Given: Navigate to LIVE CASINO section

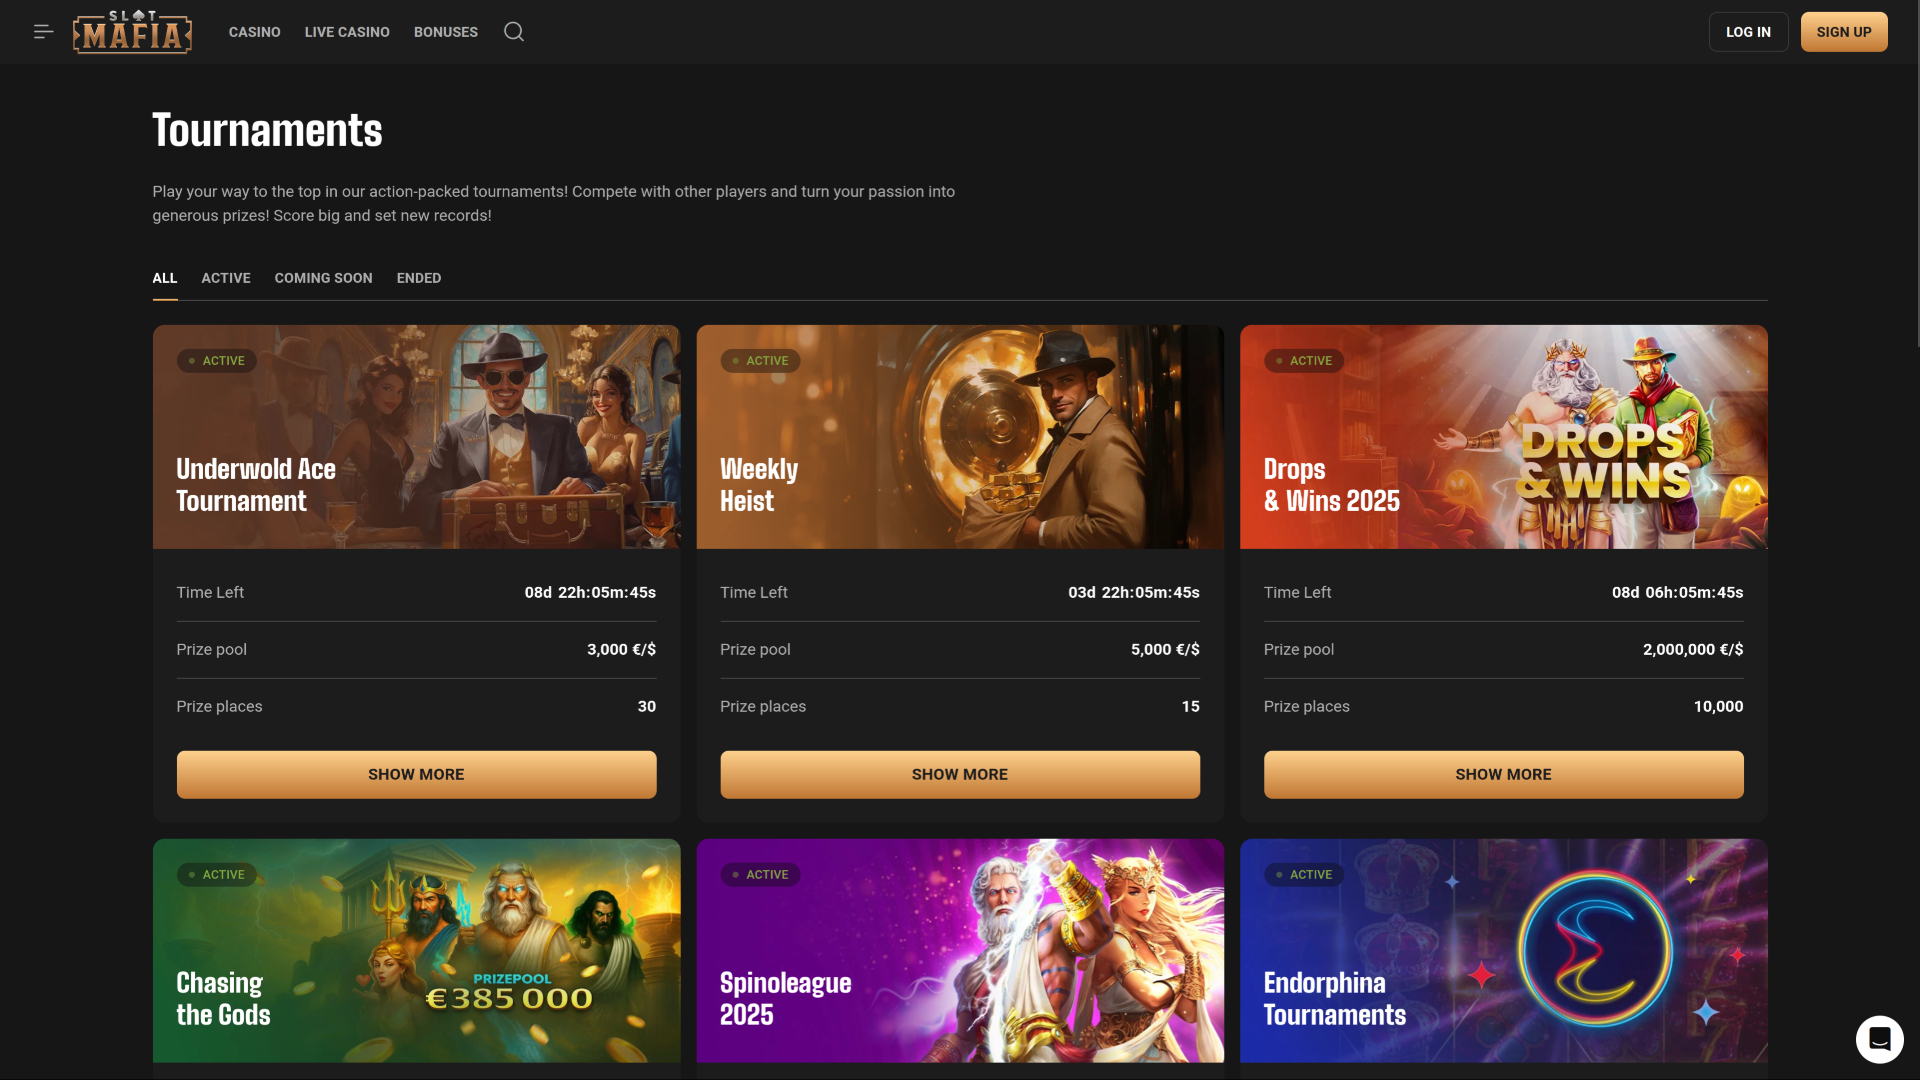Looking at the screenshot, I should point(347,31).
